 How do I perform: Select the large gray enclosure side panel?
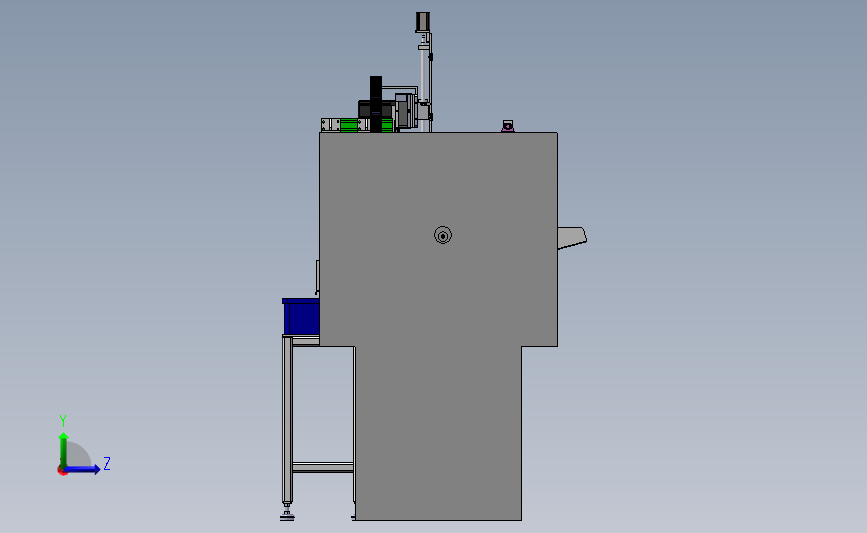(438, 326)
